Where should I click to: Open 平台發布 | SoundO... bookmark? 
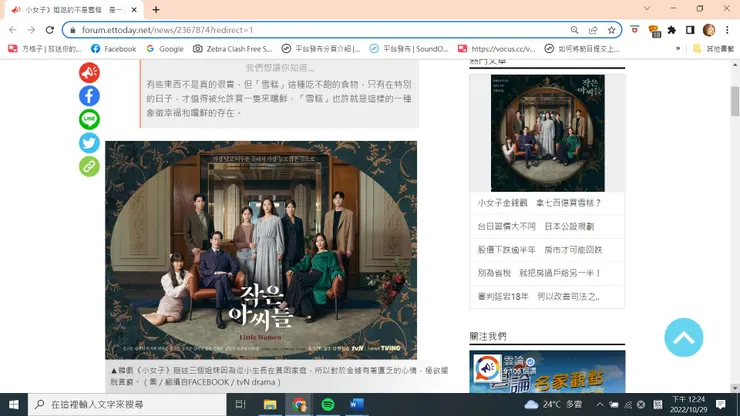point(409,49)
